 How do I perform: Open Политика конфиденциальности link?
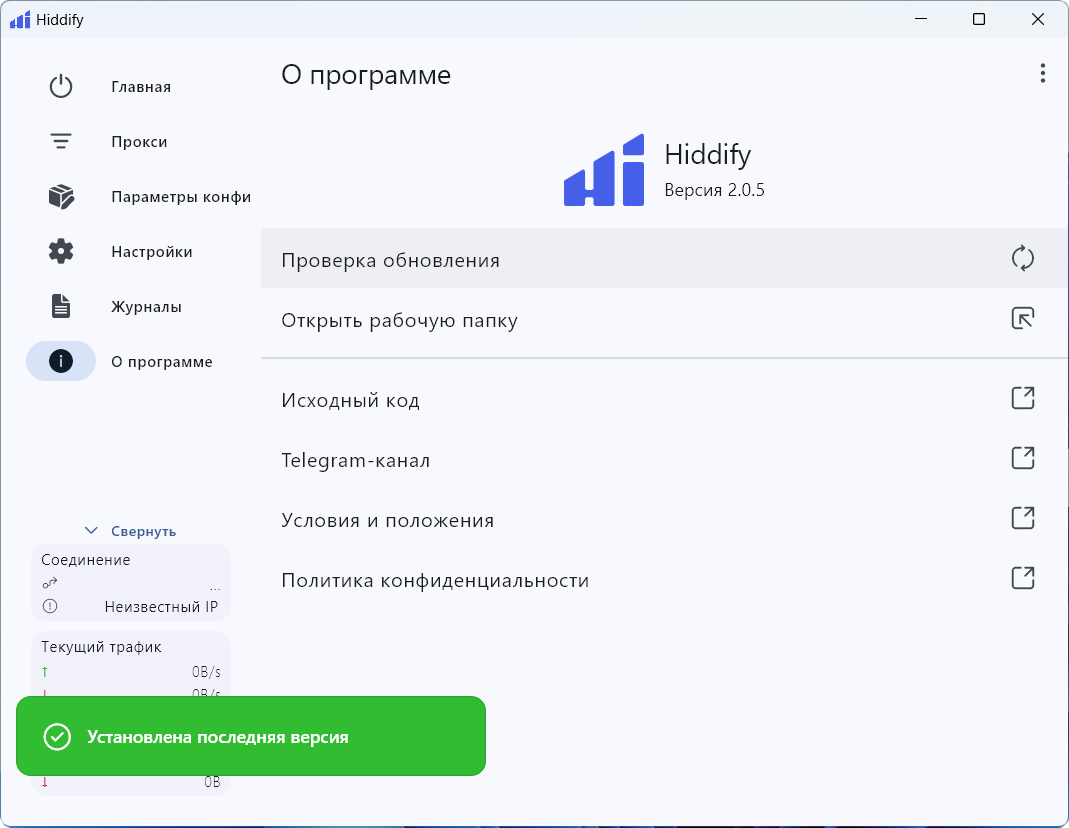pos(435,581)
